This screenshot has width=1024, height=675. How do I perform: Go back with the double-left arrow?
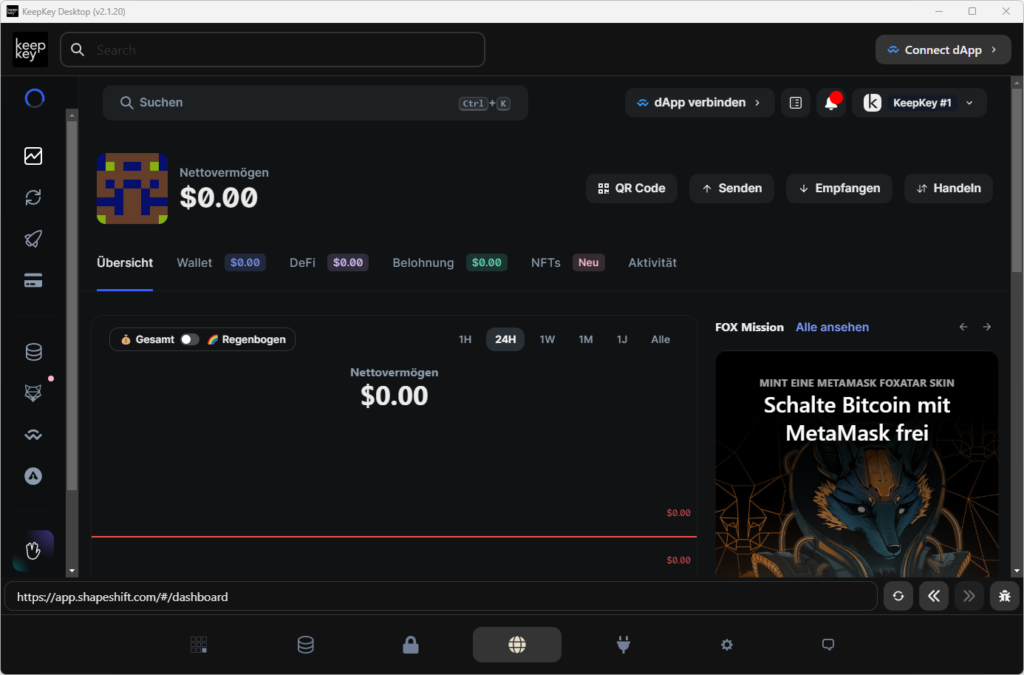(x=934, y=595)
